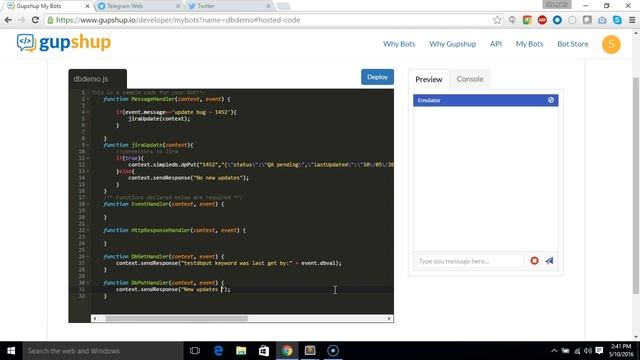Switch to the Console tab
Viewport: 640px width, 360px height.
pos(470,79)
